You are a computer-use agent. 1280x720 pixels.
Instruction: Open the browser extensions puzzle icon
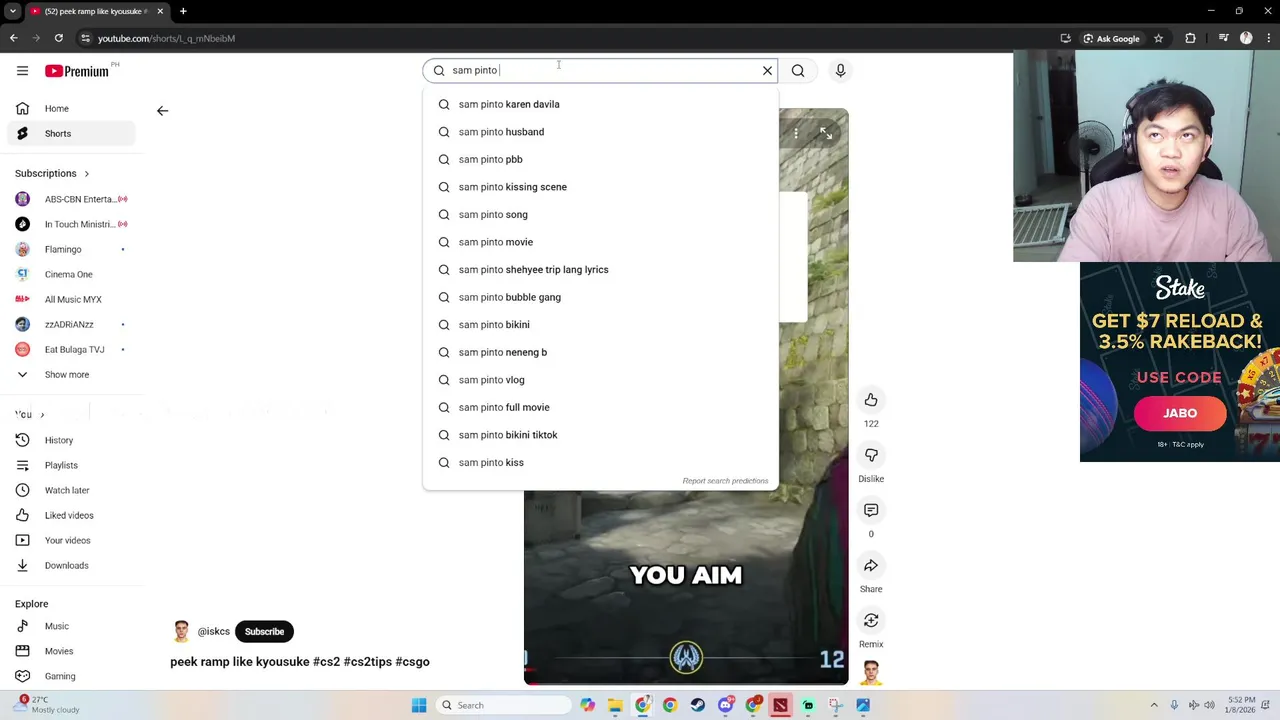tap(1190, 38)
